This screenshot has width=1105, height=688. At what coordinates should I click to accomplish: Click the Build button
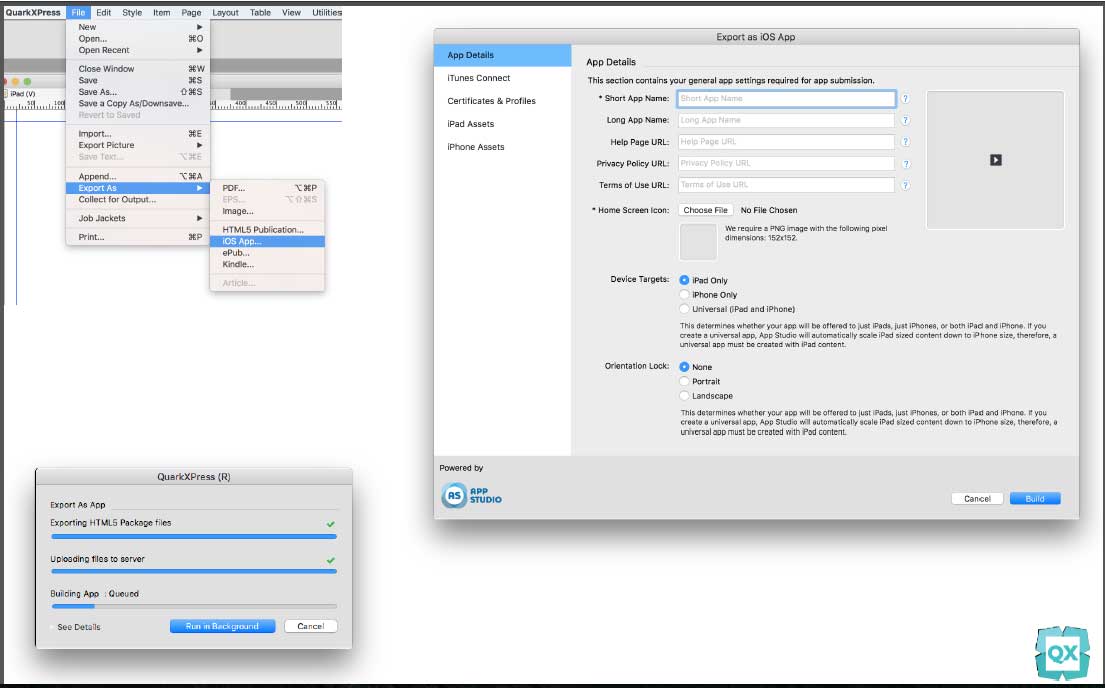[x=1035, y=498]
